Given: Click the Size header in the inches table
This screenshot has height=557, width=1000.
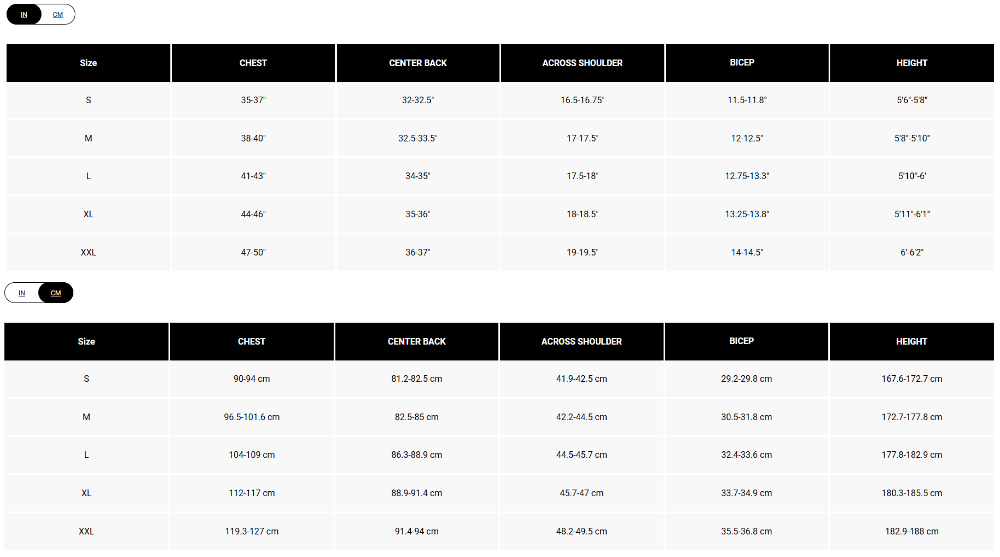Looking at the screenshot, I should [x=88, y=63].
